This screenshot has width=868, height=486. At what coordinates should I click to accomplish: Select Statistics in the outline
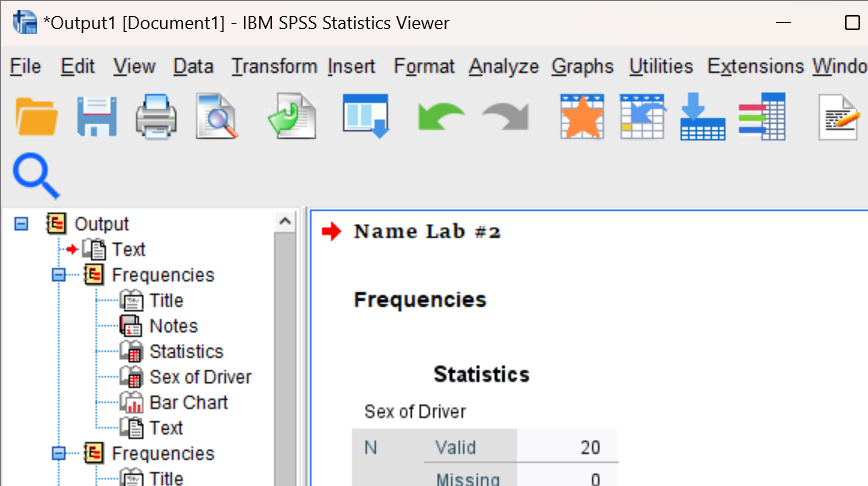pyautogui.click(x=186, y=351)
